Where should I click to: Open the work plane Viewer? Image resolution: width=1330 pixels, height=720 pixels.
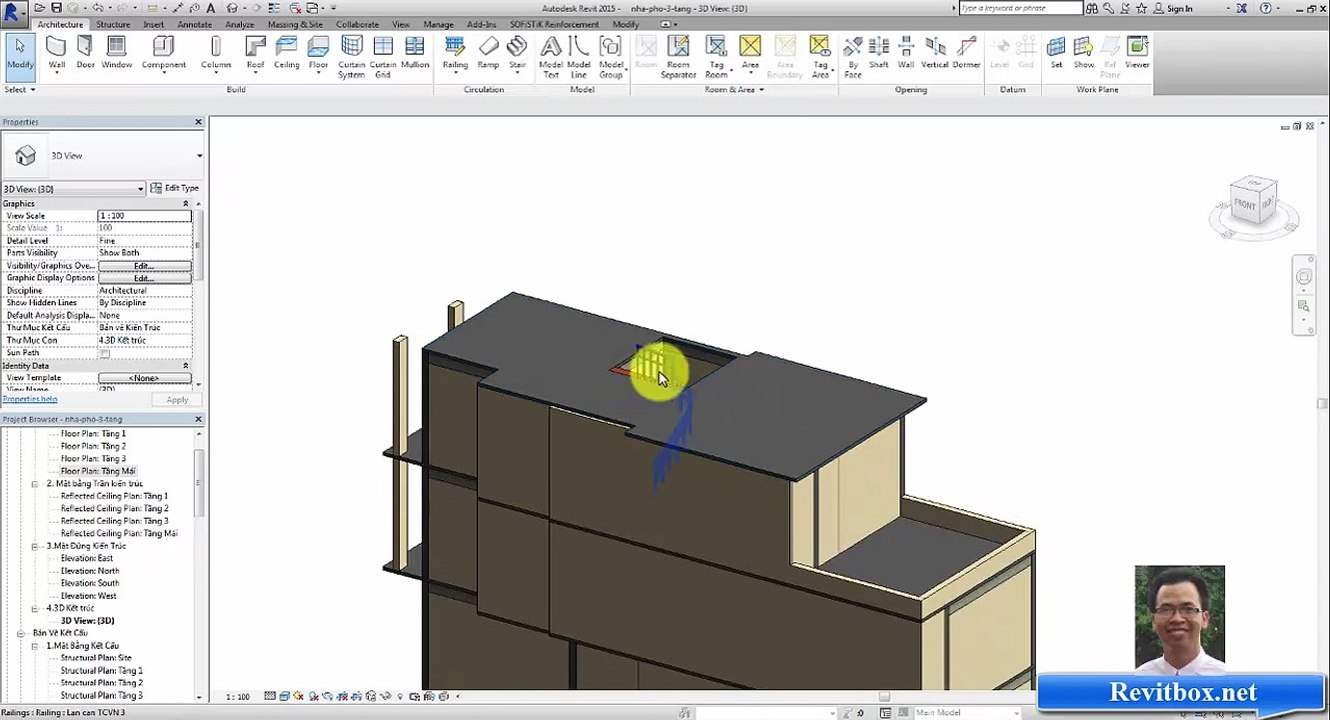point(1137,54)
